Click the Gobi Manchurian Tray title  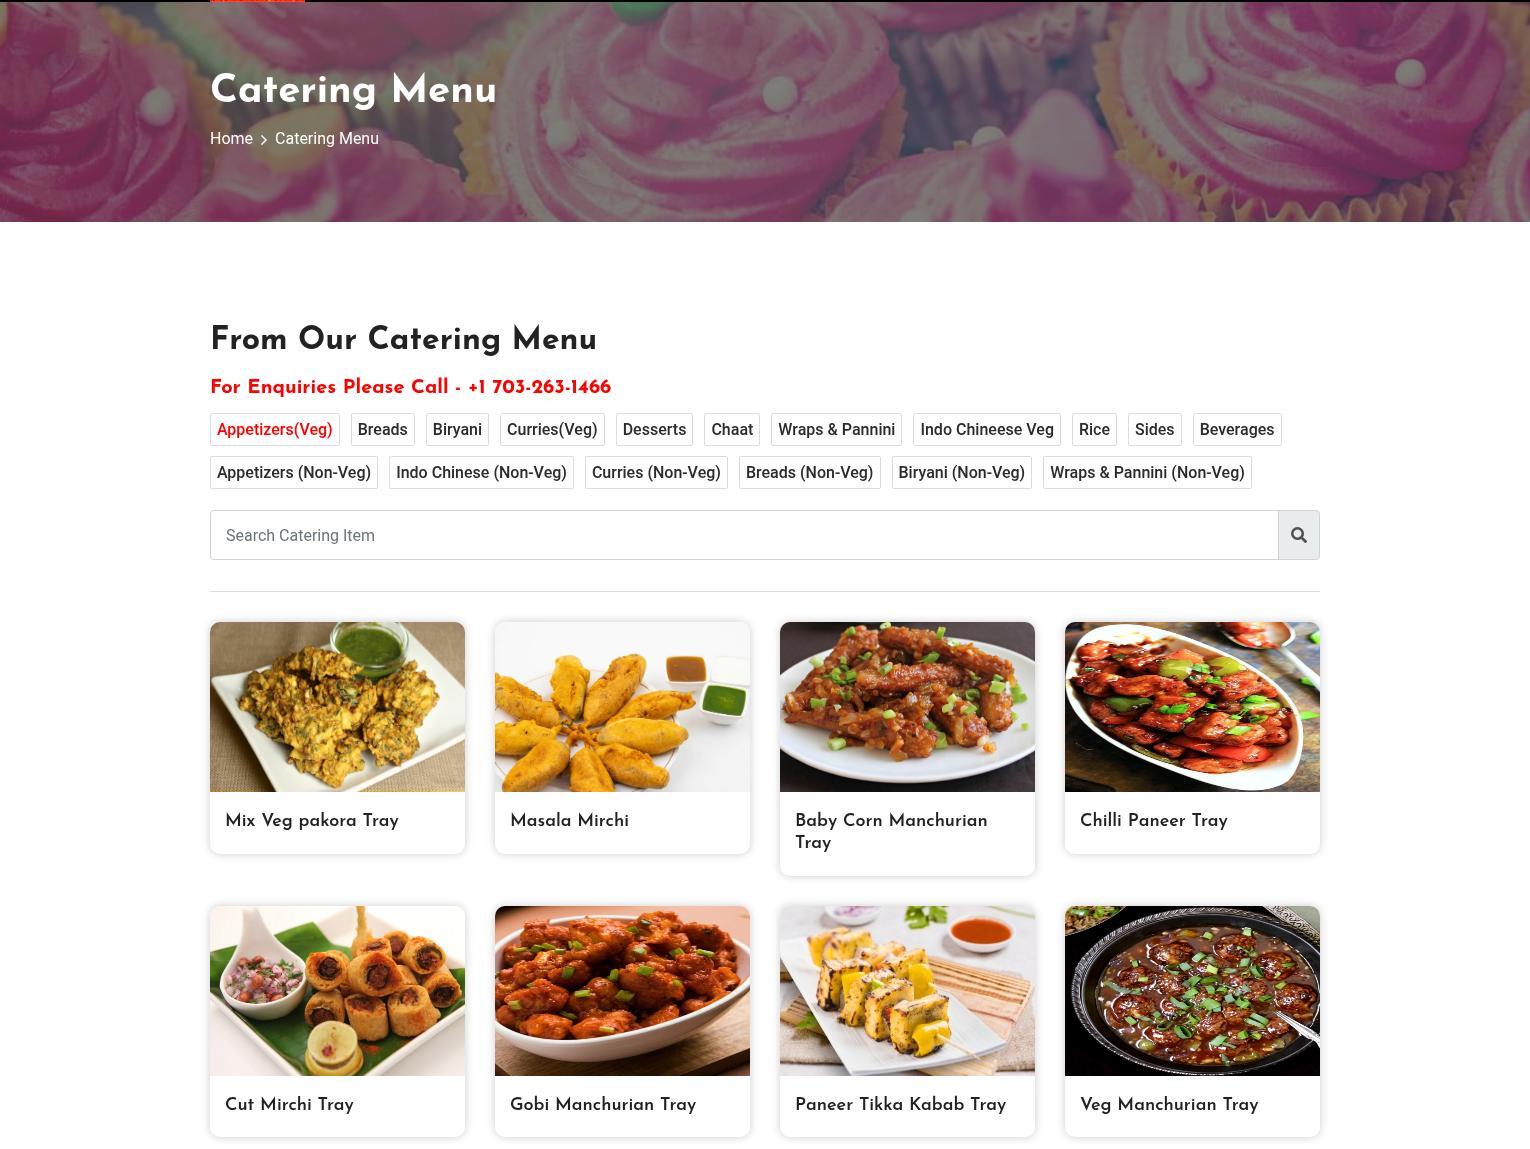point(603,1105)
